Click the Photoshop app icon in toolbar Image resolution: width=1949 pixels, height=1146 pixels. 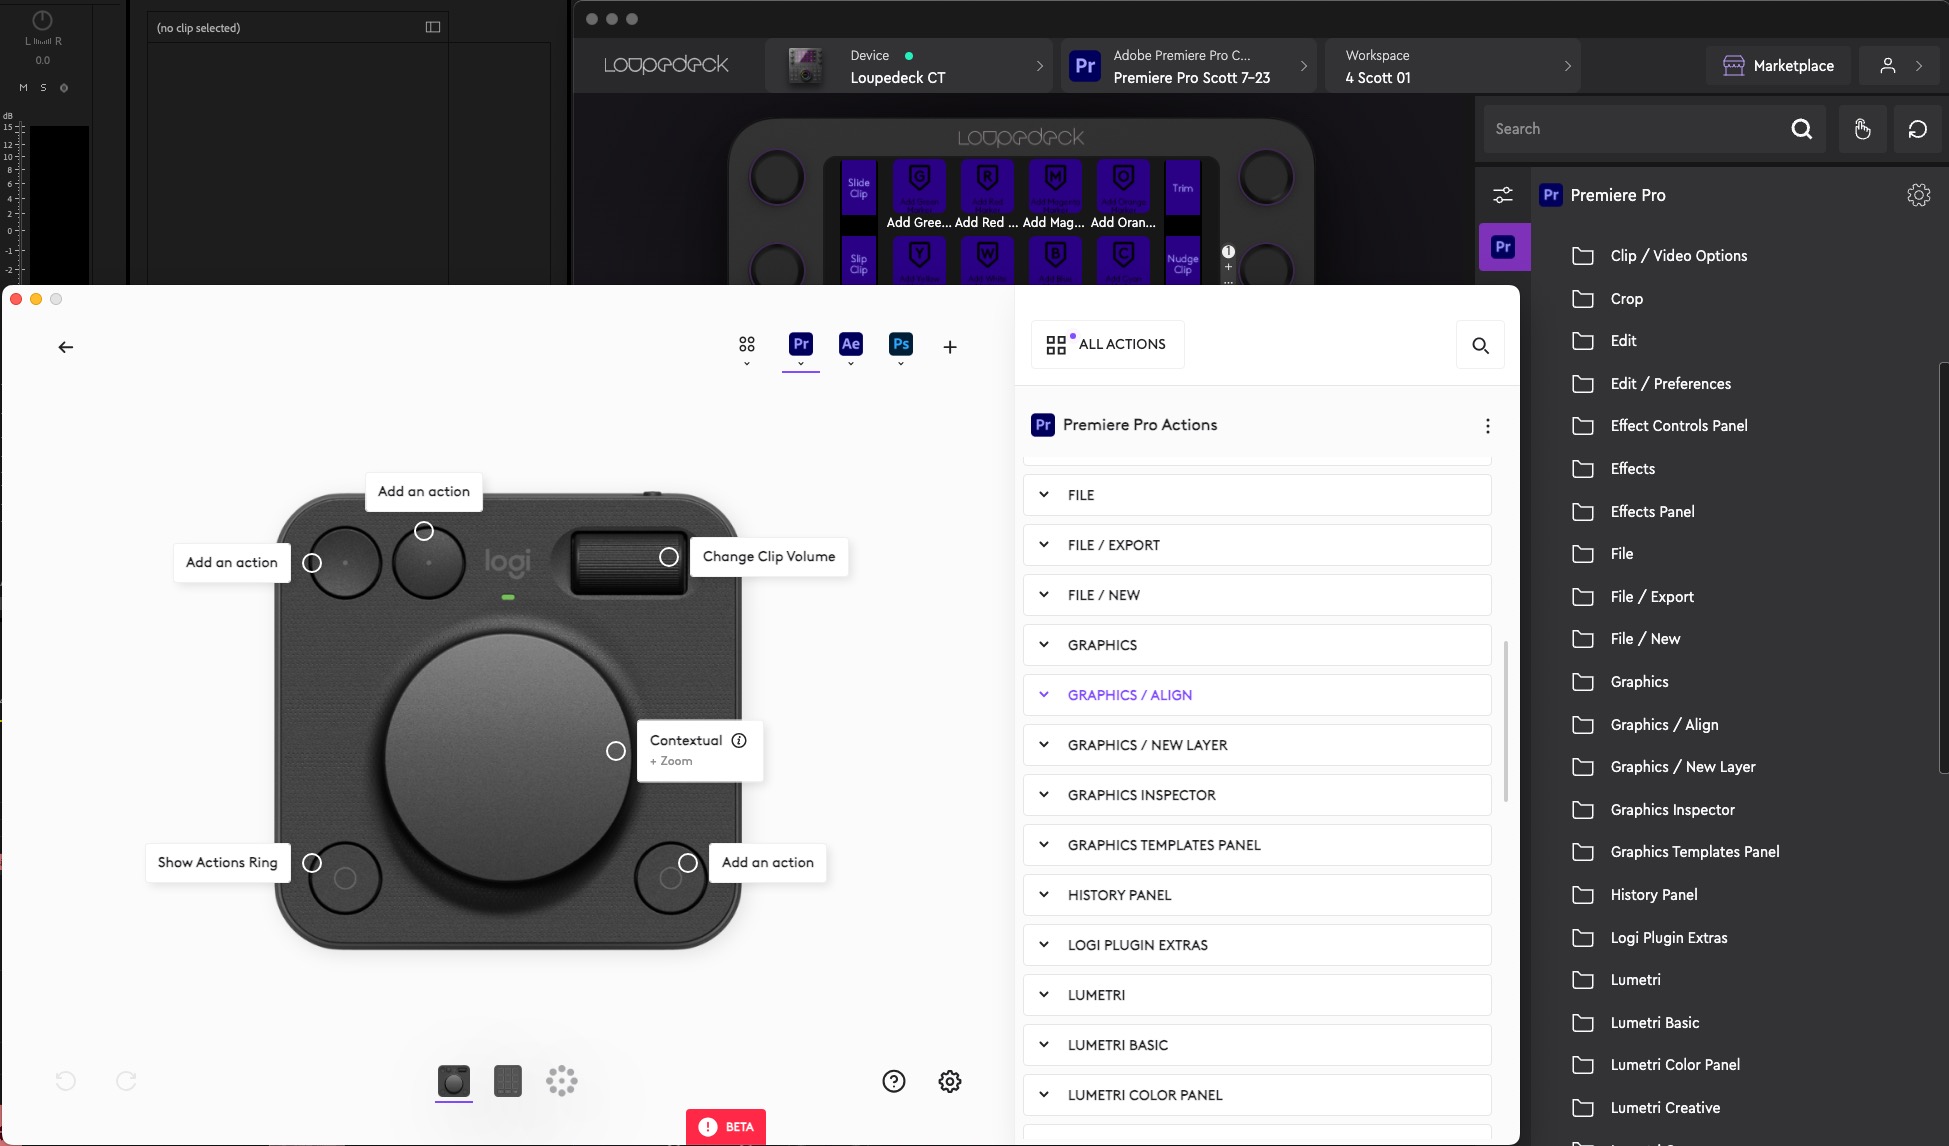click(900, 344)
